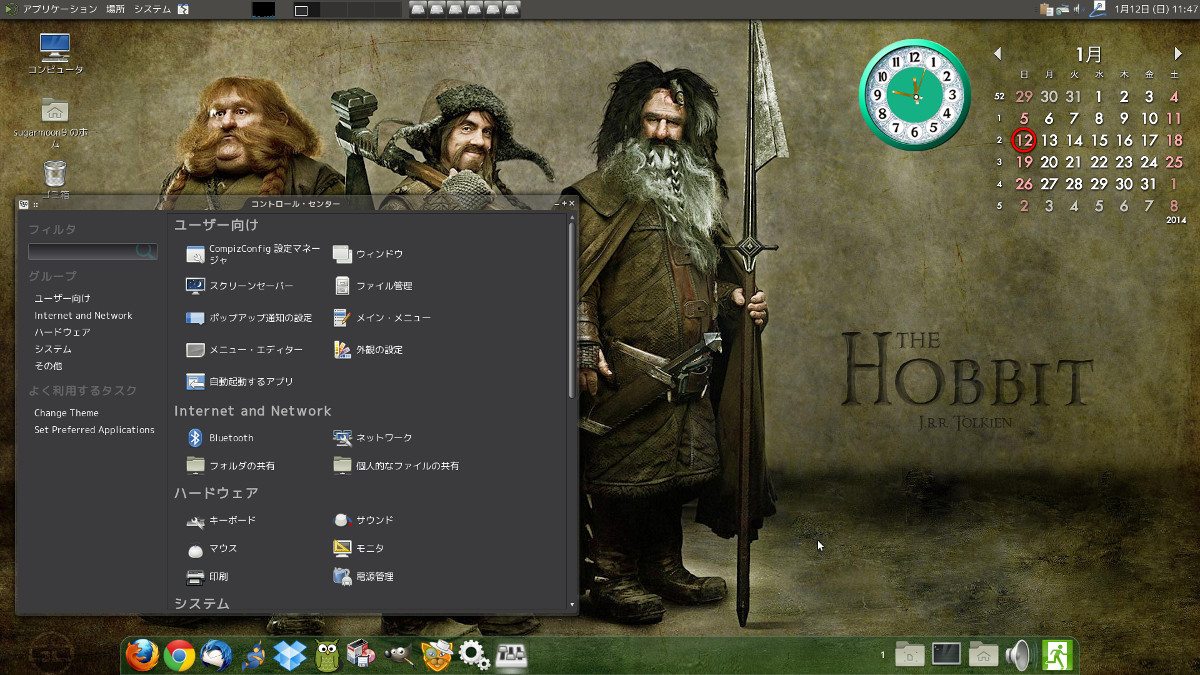Go to previous month in calendar widget
This screenshot has width=1200, height=675.
coord(997,54)
